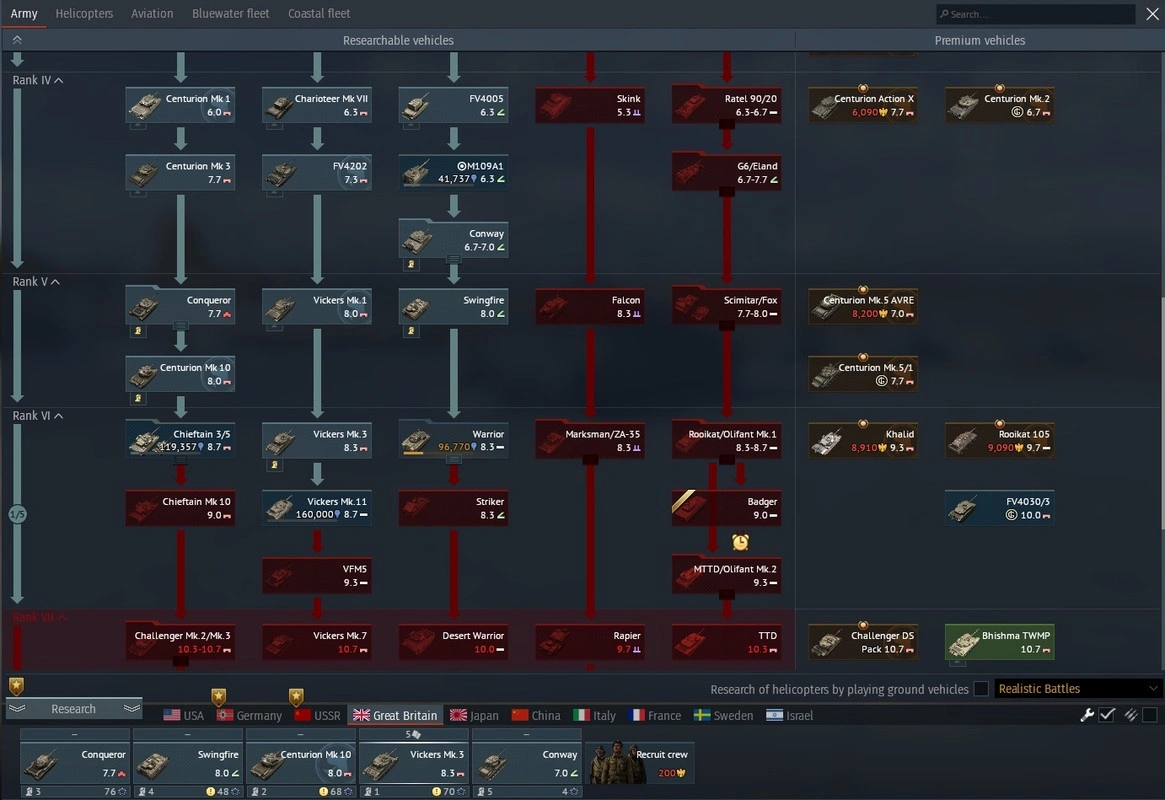Select the Centurion Mk.1 tank icon

pyautogui.click(x=147, y=105)
